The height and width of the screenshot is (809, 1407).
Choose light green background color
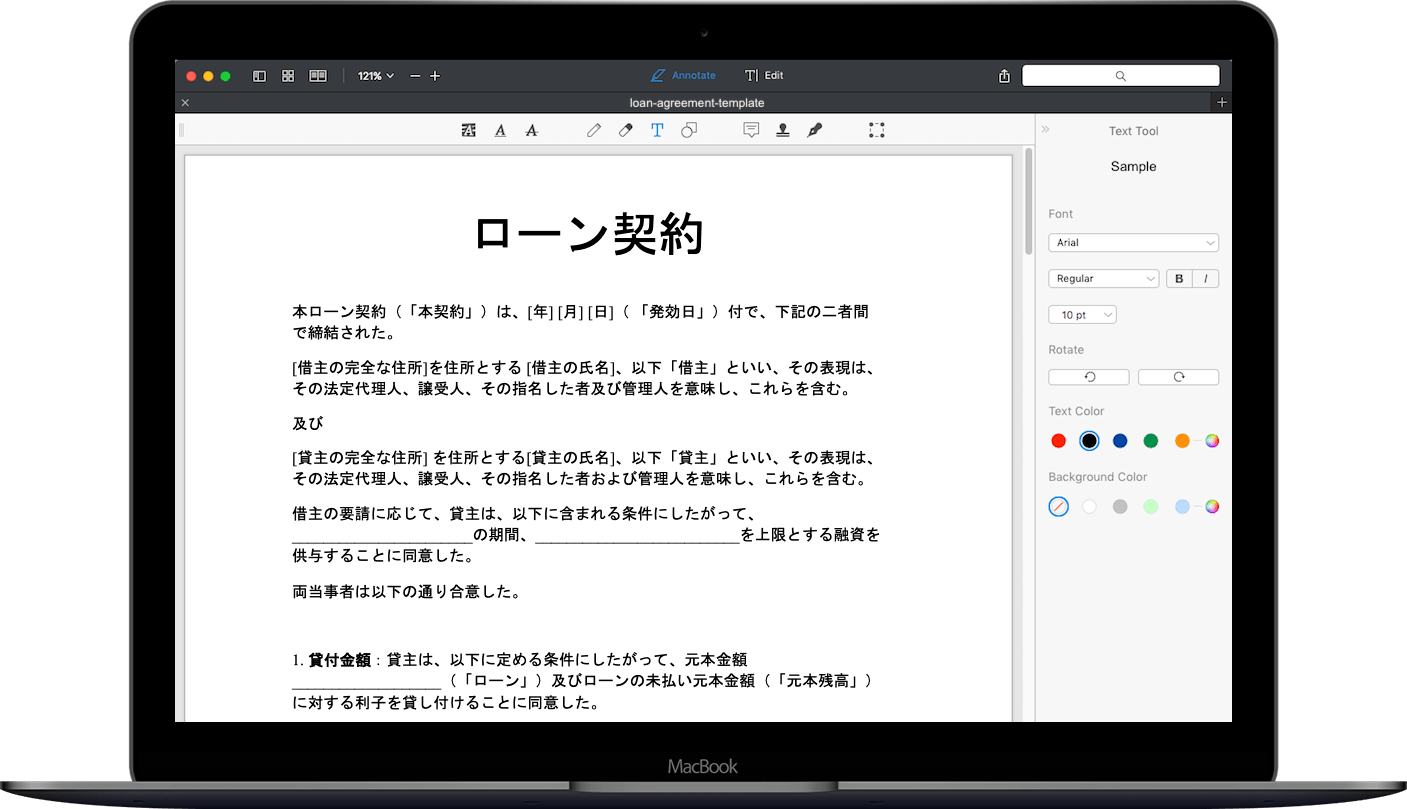(1151, 507)
